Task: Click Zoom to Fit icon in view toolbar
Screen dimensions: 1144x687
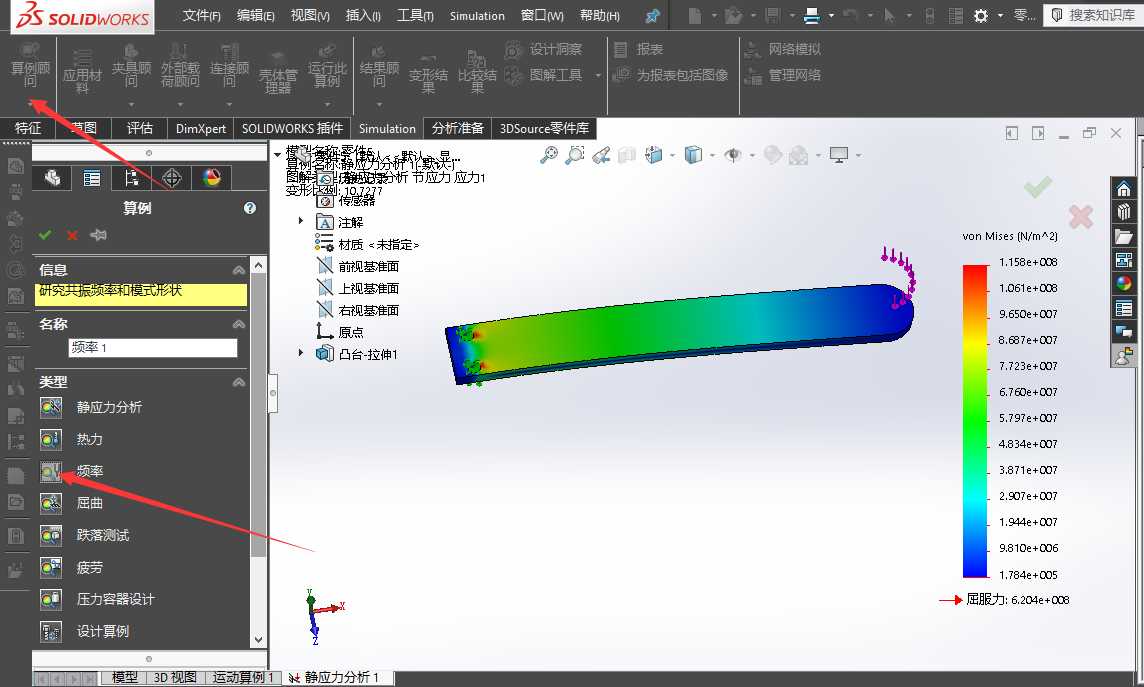Action: [549, 155]
